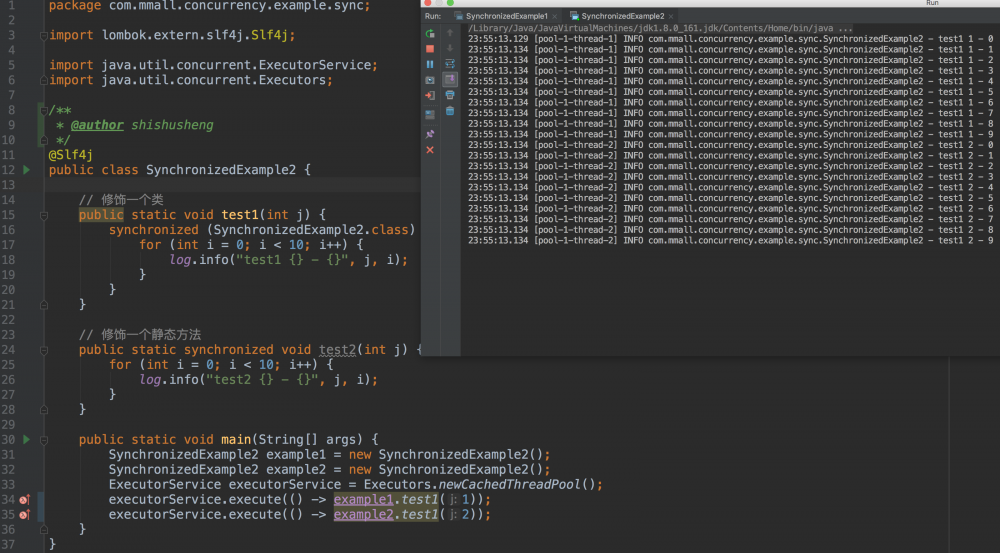This screenshot has height=553, width=1000.
Task: Toggle scroll to end of console
Action: click(x=450, y=79)
